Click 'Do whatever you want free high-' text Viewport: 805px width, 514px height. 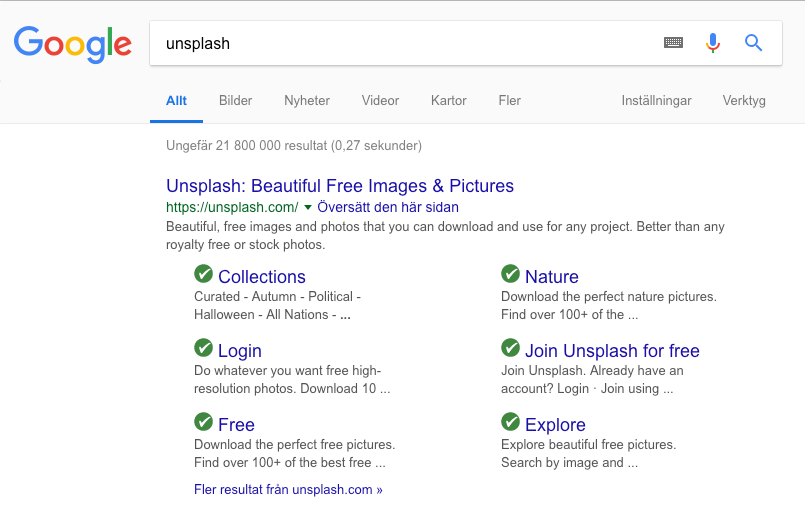coord(288,371)
